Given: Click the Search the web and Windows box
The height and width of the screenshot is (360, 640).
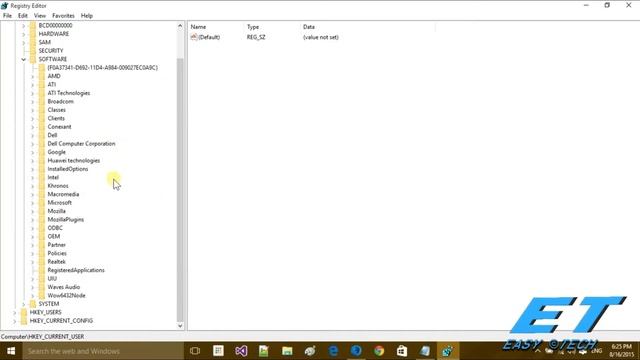Looking at the screenshot, I should [103, 351].
